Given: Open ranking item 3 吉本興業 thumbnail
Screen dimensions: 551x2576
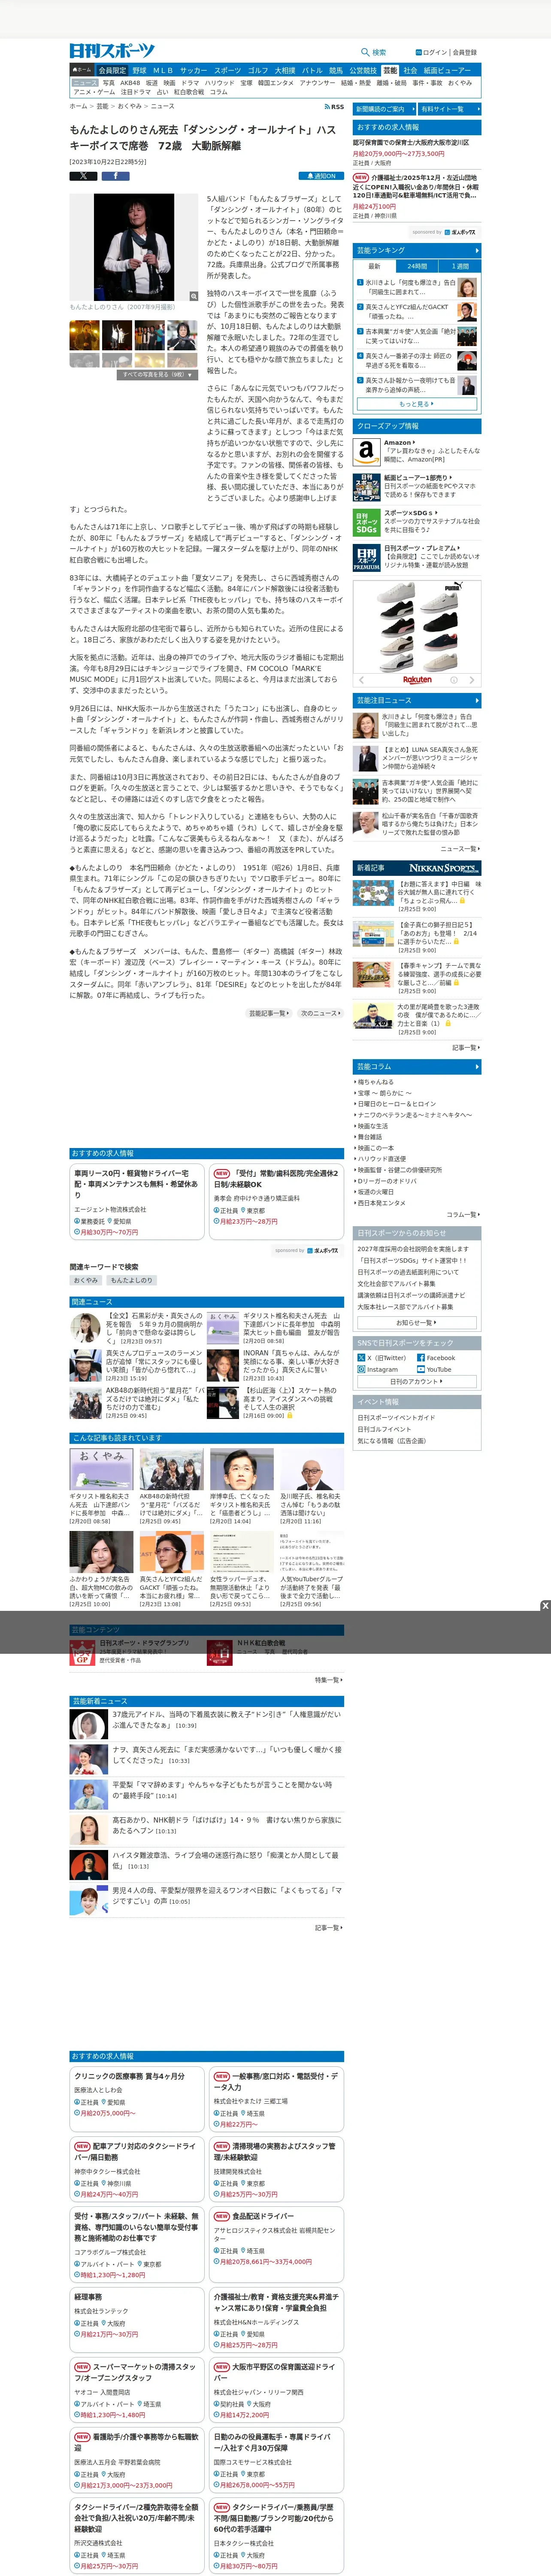Looking at the screenshot, I should [x=467, y=336].
